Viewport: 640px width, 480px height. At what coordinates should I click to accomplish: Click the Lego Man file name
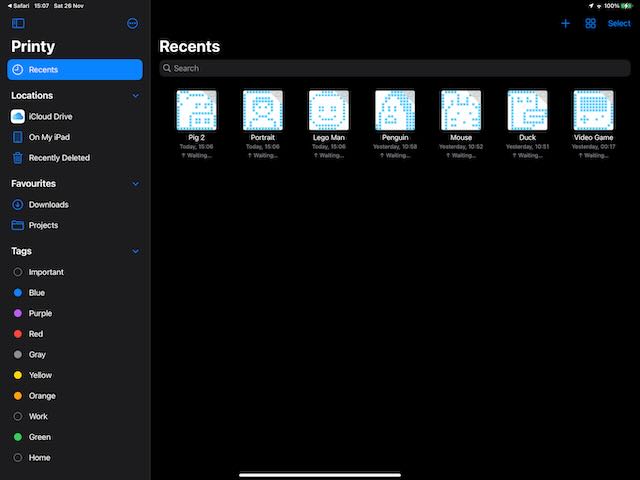329,138
